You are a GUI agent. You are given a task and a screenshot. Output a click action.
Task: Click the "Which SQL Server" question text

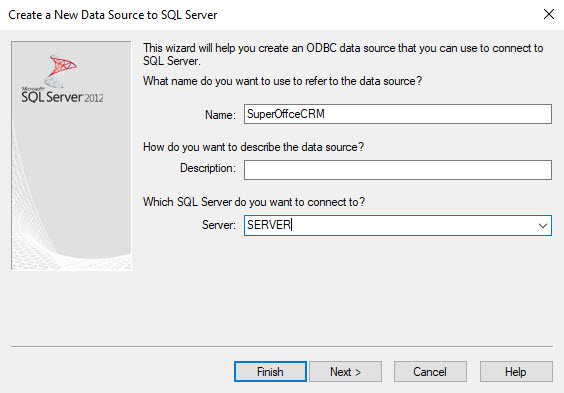(254, 202)
